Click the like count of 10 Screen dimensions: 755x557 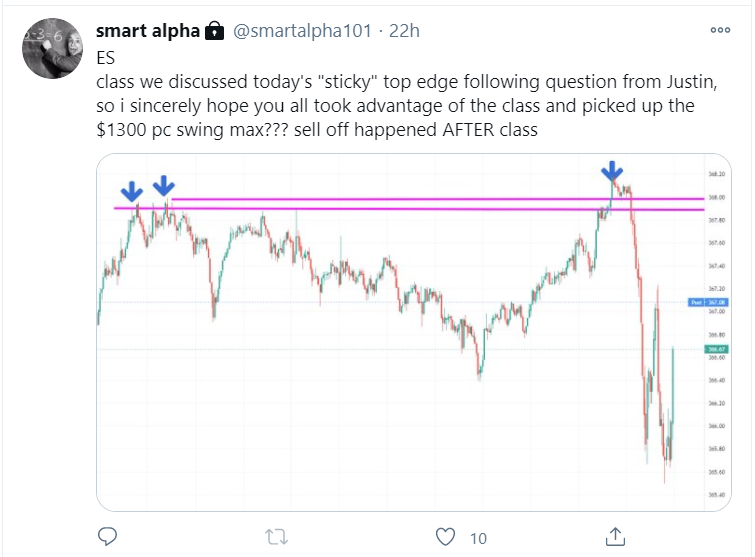click(478, 538)
